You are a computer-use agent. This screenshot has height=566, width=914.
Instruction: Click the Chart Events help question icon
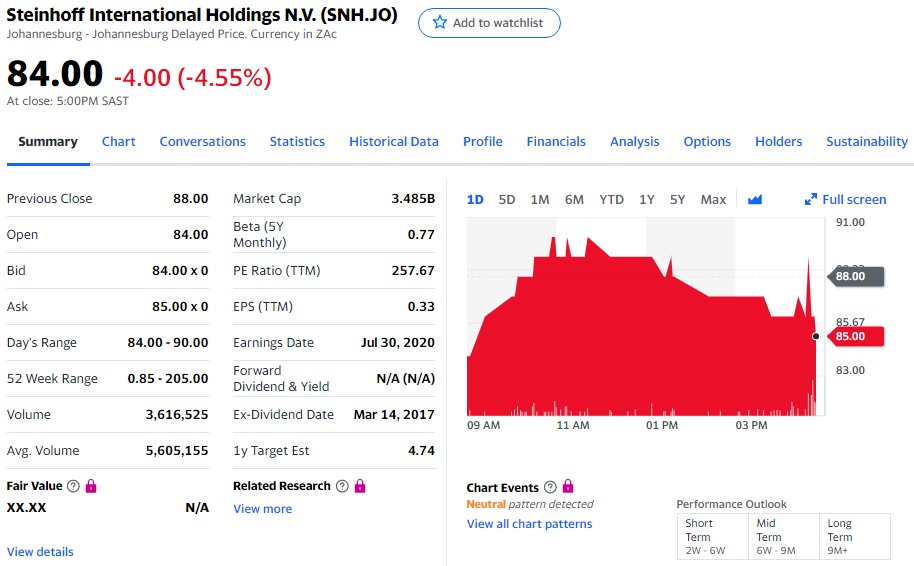click(550, 487)
